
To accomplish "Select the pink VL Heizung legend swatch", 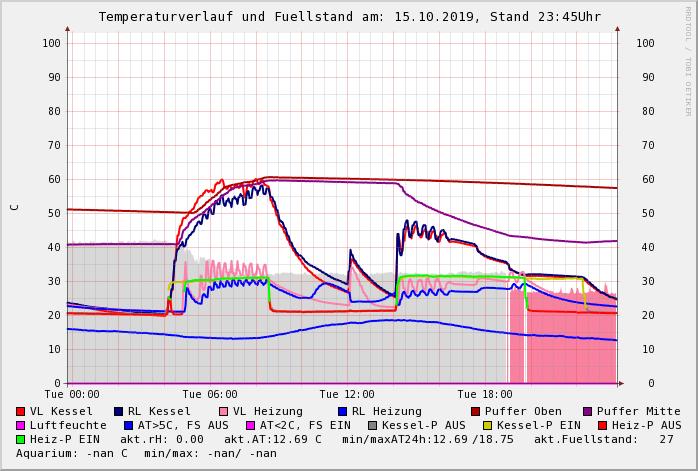I will point(223,411).
